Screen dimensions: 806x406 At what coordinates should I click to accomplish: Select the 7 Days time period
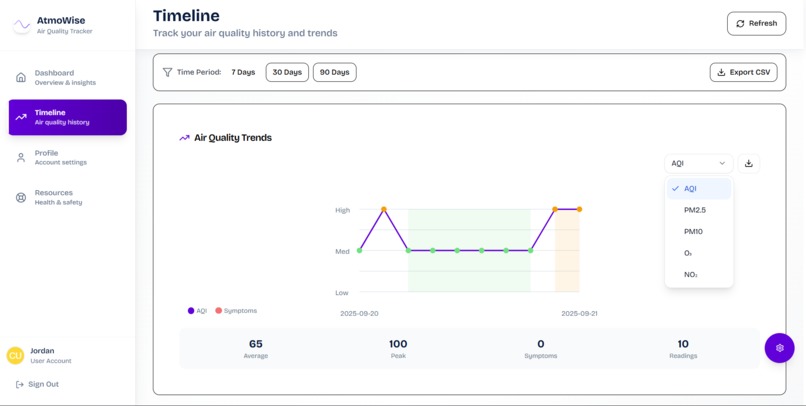pos(243,72)
